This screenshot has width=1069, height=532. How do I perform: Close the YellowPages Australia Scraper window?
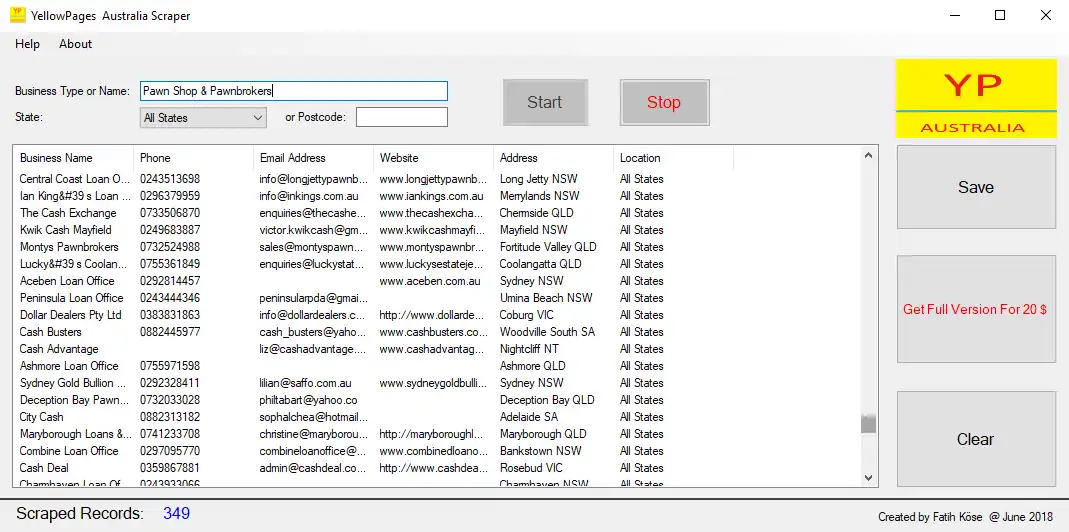1045,15
